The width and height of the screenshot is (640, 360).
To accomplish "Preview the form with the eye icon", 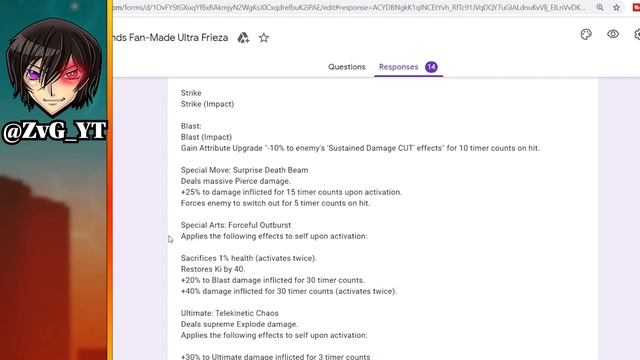I will coord(613,34).
